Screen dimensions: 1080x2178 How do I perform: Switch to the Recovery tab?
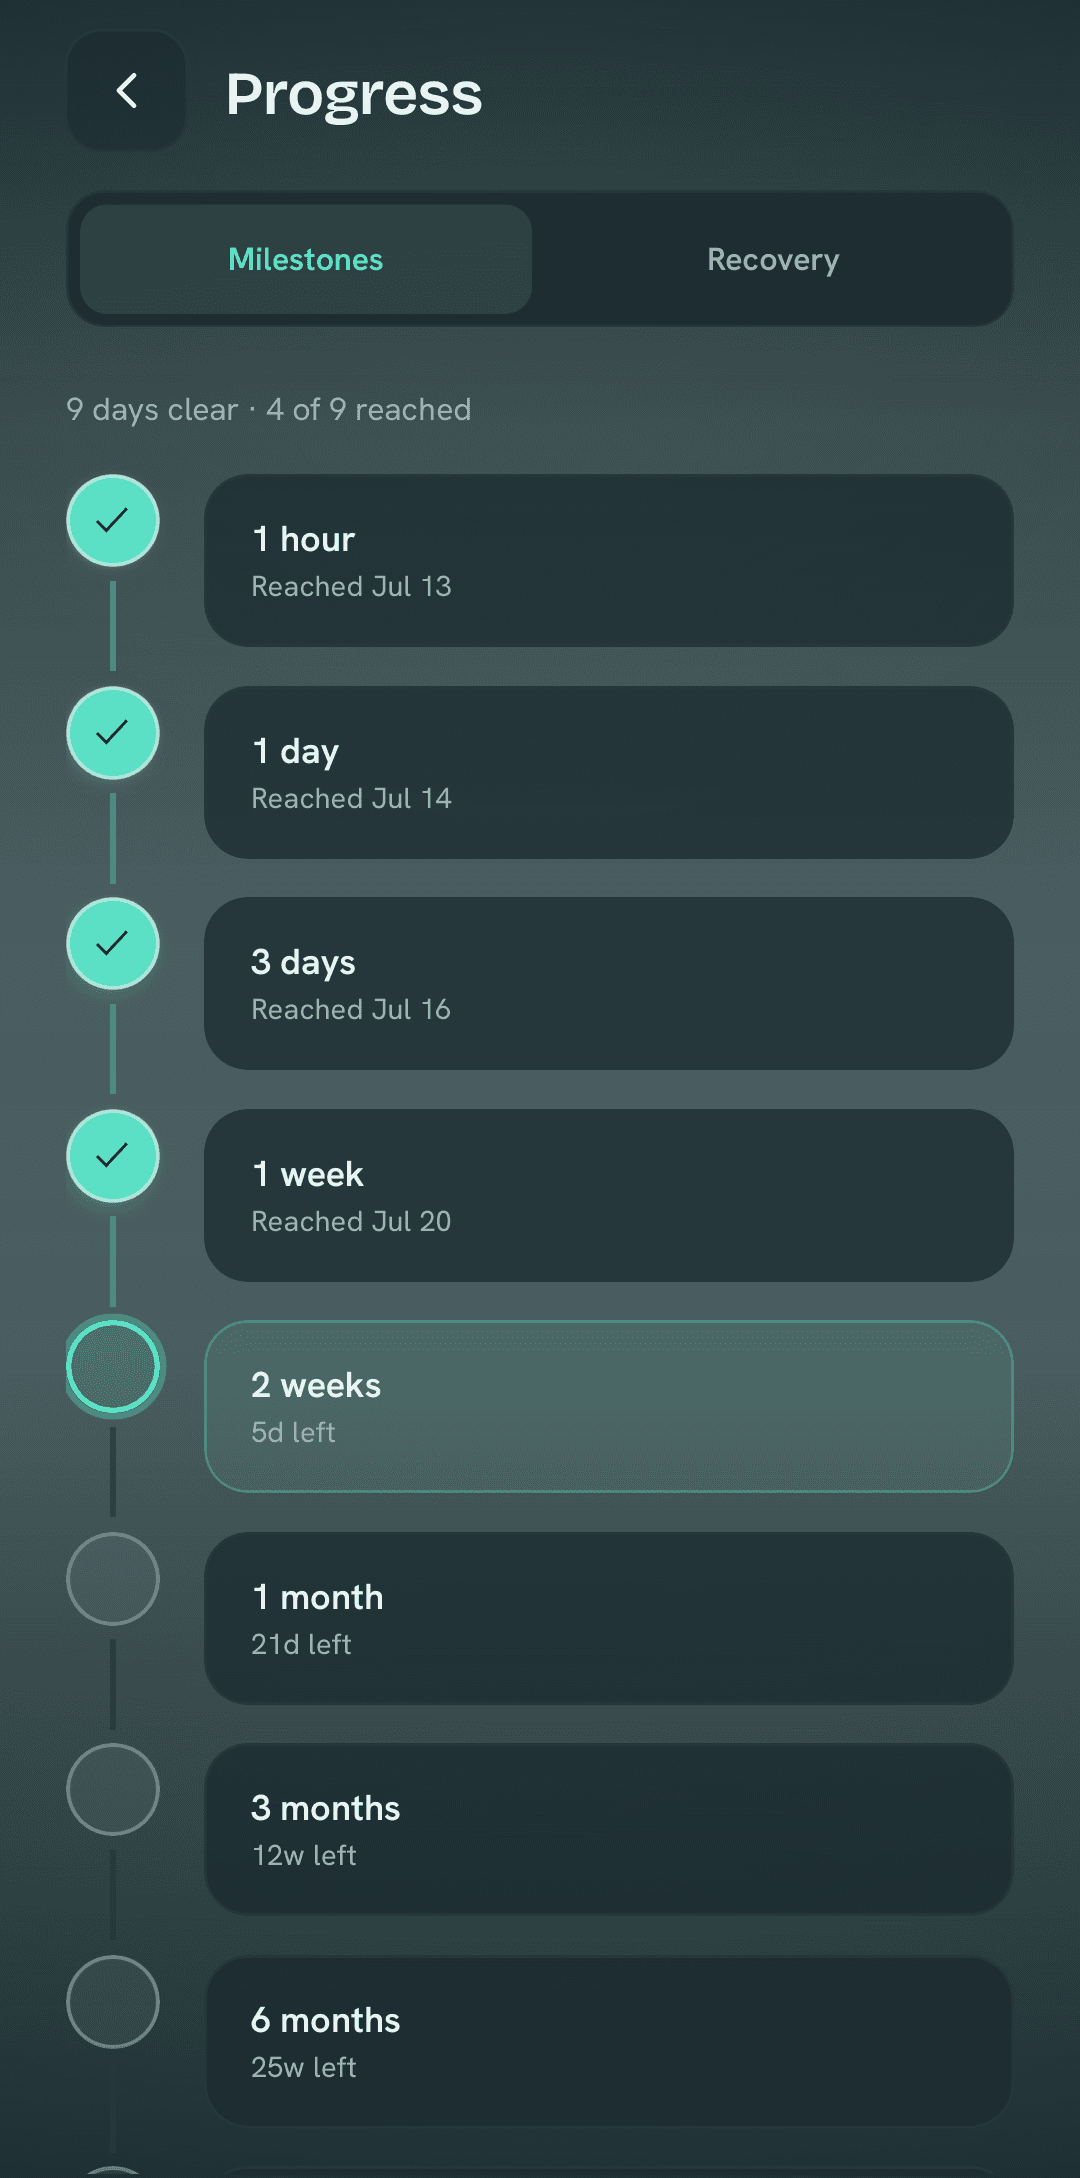(x=773, y=259)
